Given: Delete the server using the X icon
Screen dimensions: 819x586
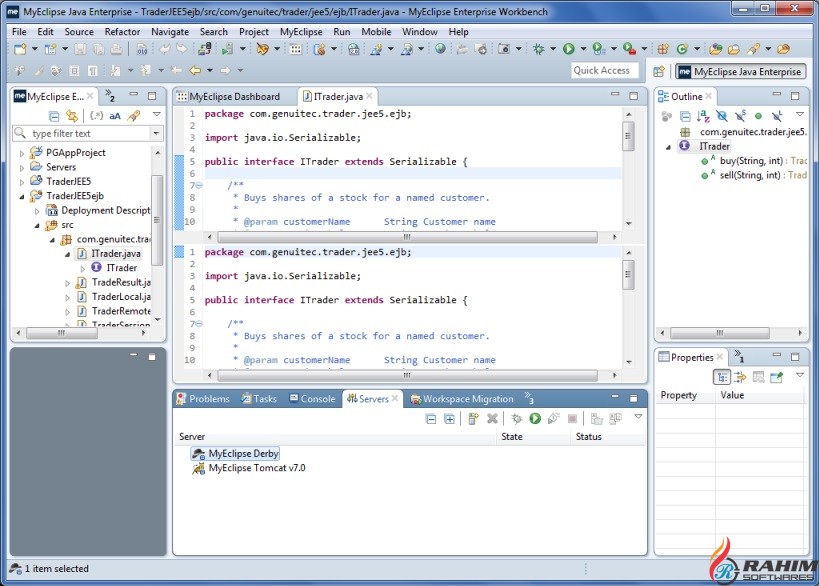Looking at the screenshot, I should coord(491,419).
